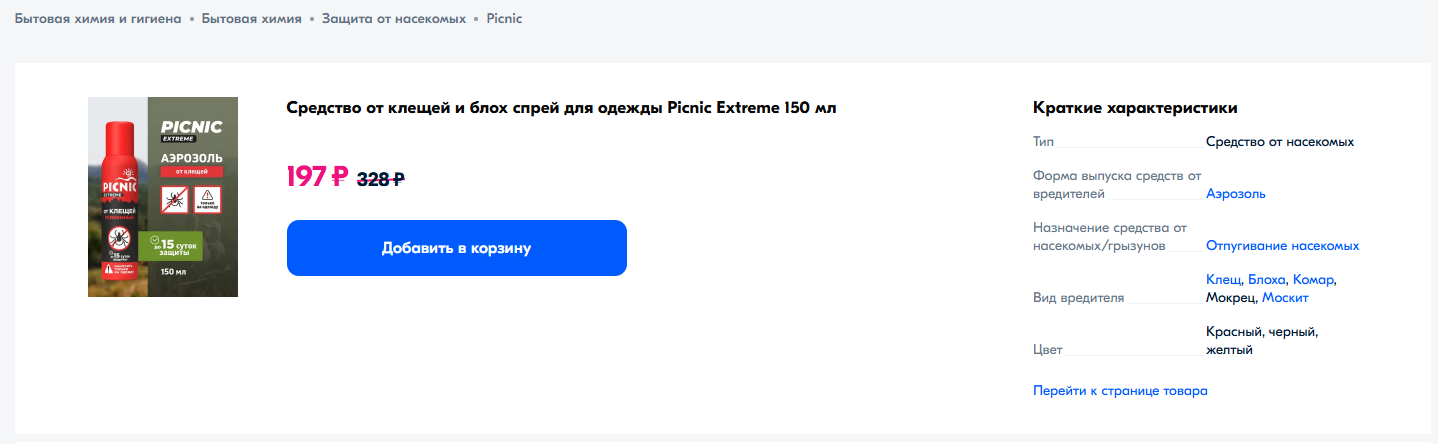Image resolution: width=1438 pixels, height=444 pixels.
Task: Follow the Аэрозоль characteristic link
Action: pyautogui.click(x=1236, y=194)
